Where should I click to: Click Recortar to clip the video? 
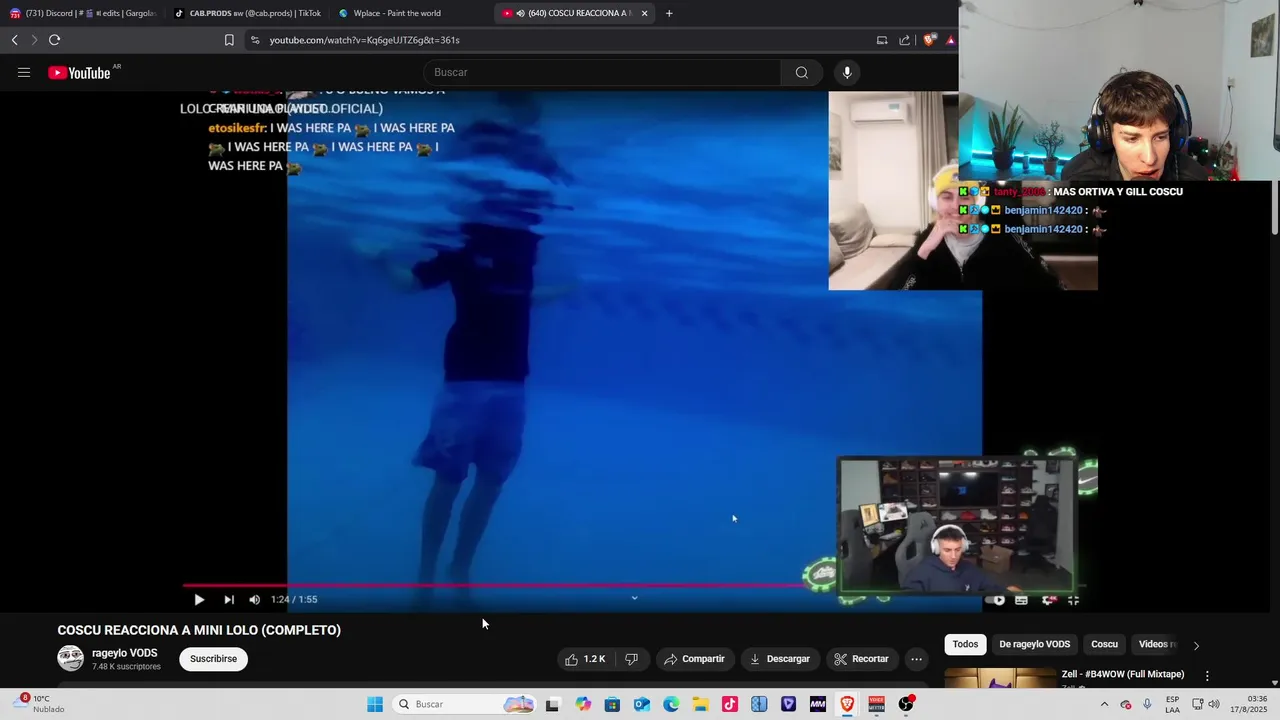pyautogui.click(x=861, y=659)
